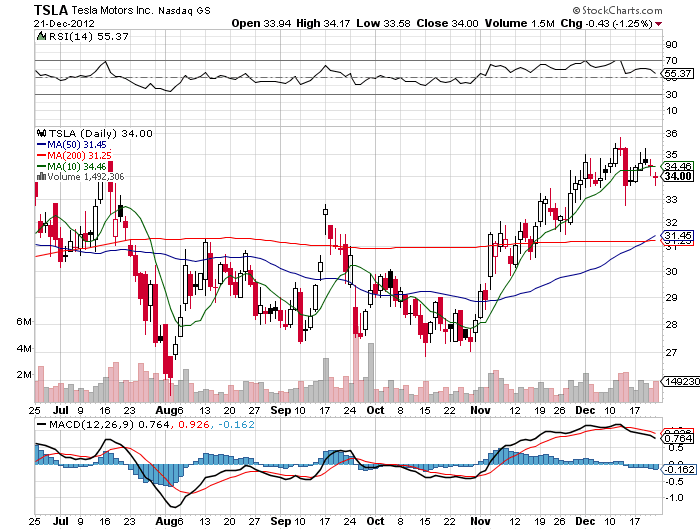Click the blue 31.45 price tag on right axis

click(678, 235)
